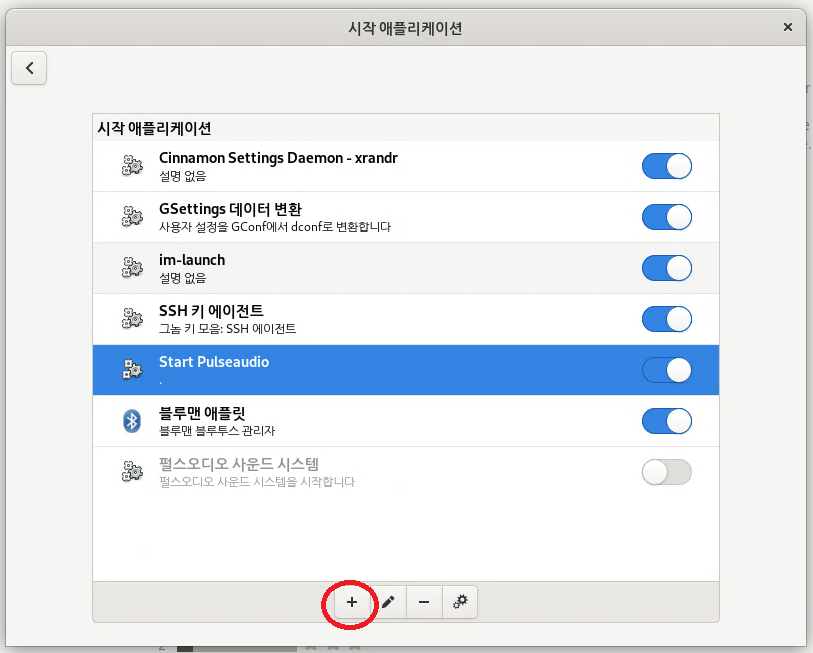The height and width of the screenshot is (653, 813).
Task: Click the 펄스오디오 사운드 시스템 gear icon
Action: click(132, 471)
